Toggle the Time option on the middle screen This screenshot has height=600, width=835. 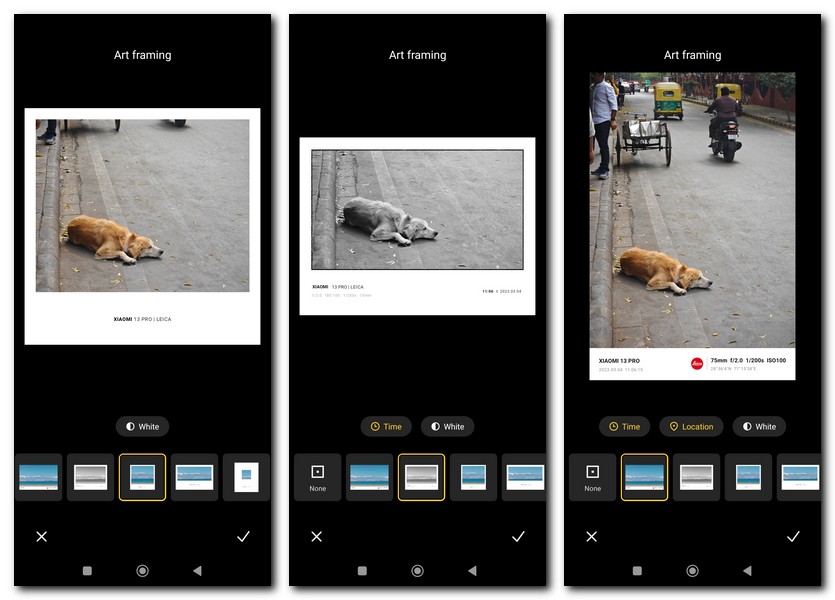pos(386,427)
